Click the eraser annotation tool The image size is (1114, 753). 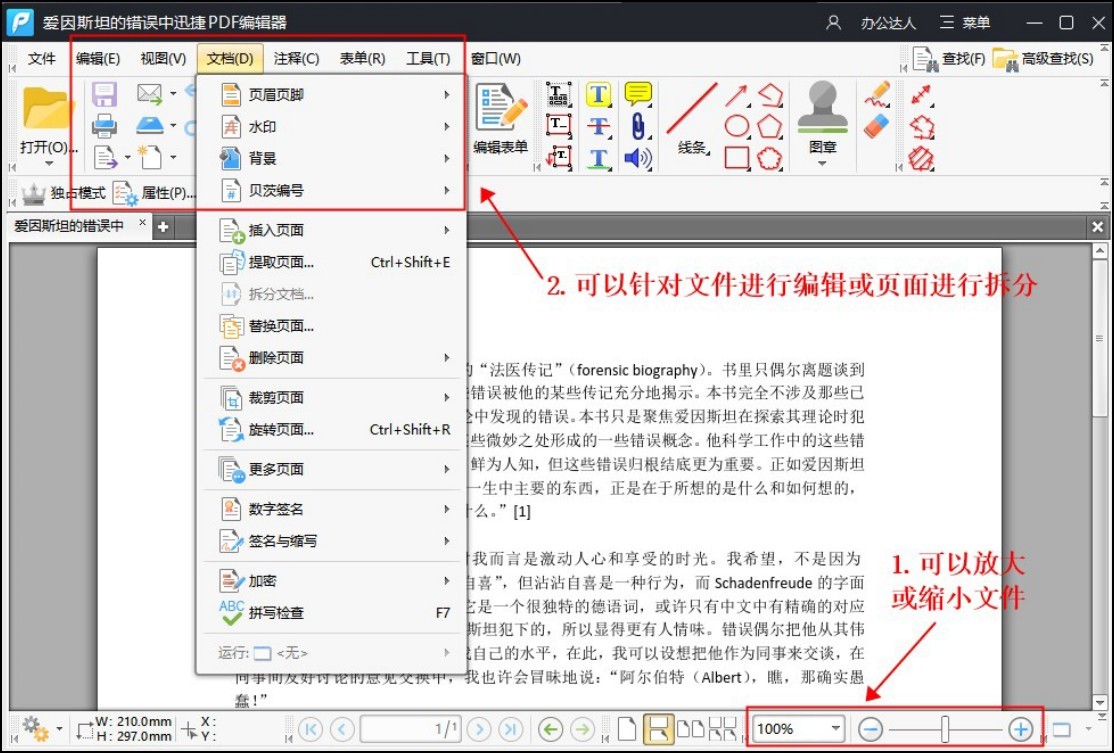pos(875,124)
